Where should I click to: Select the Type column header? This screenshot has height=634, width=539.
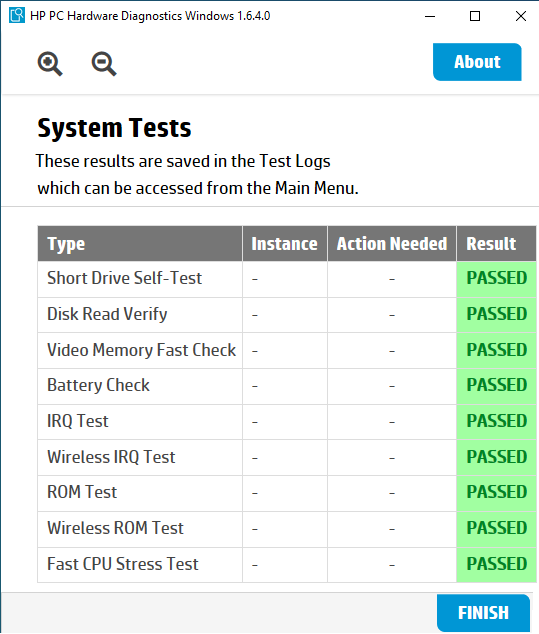coord(140,243)
